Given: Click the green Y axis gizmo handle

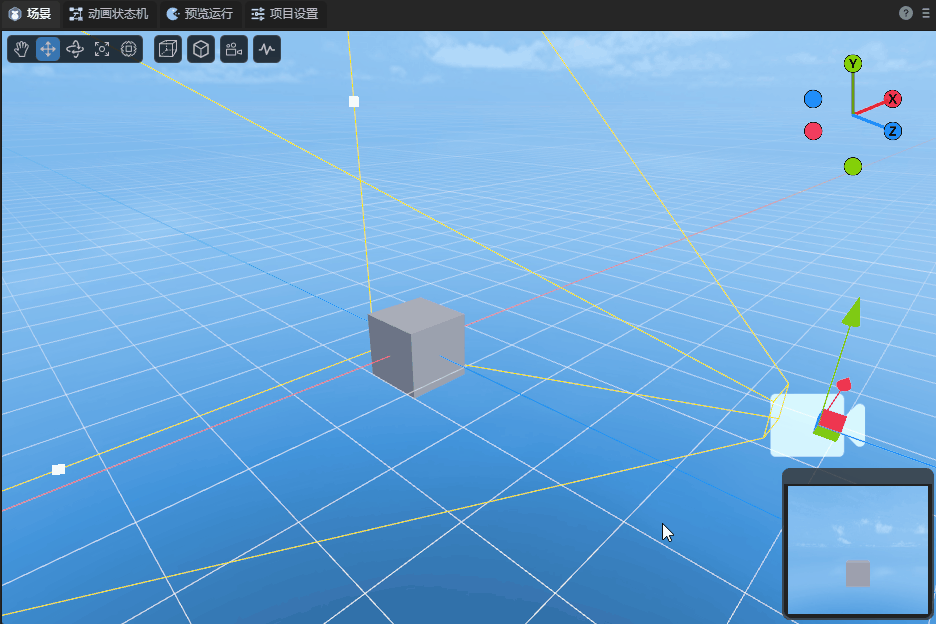Looking at the screenshot, I should tap(853, 64).
